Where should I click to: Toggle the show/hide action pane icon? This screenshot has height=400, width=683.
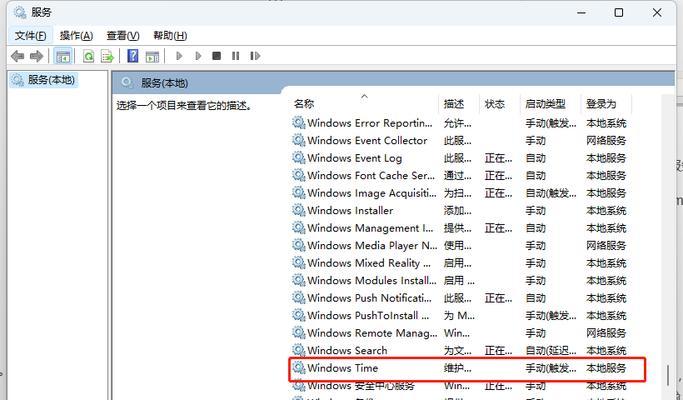[x=152, y=56]
